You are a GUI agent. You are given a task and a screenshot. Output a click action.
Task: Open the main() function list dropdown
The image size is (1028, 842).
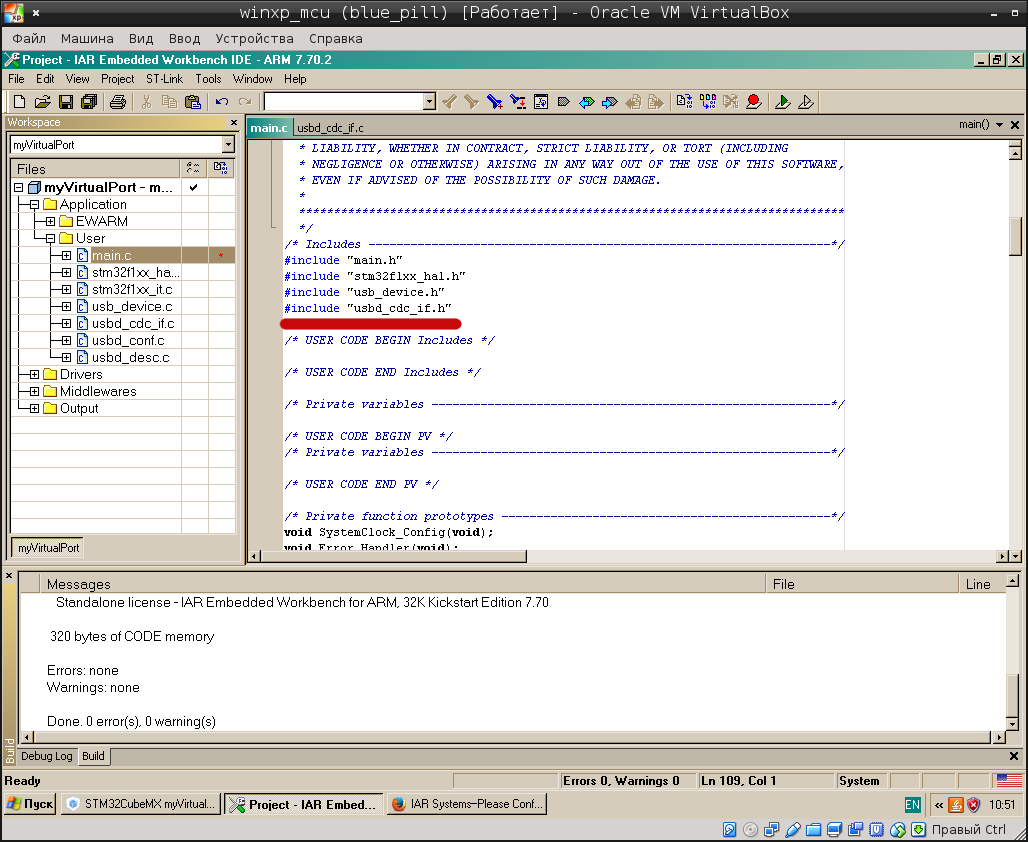pyautogui.click(x=999, y=125)
